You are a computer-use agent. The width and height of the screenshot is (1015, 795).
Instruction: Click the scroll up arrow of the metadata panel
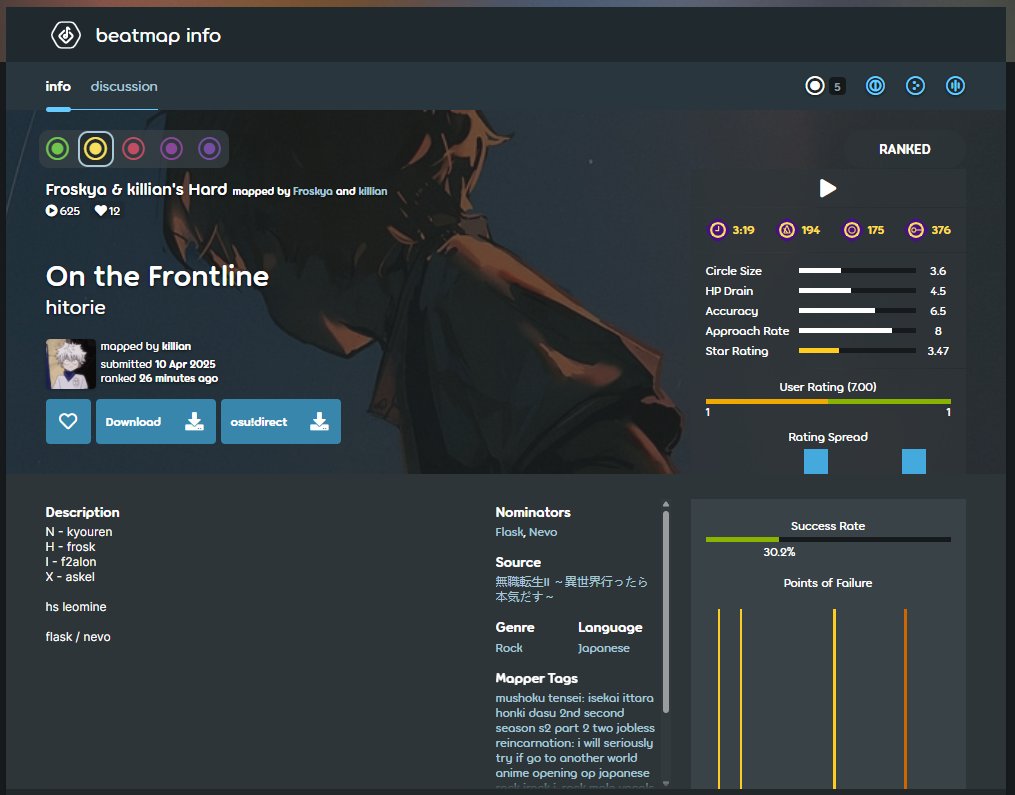[x=665, y=504]
